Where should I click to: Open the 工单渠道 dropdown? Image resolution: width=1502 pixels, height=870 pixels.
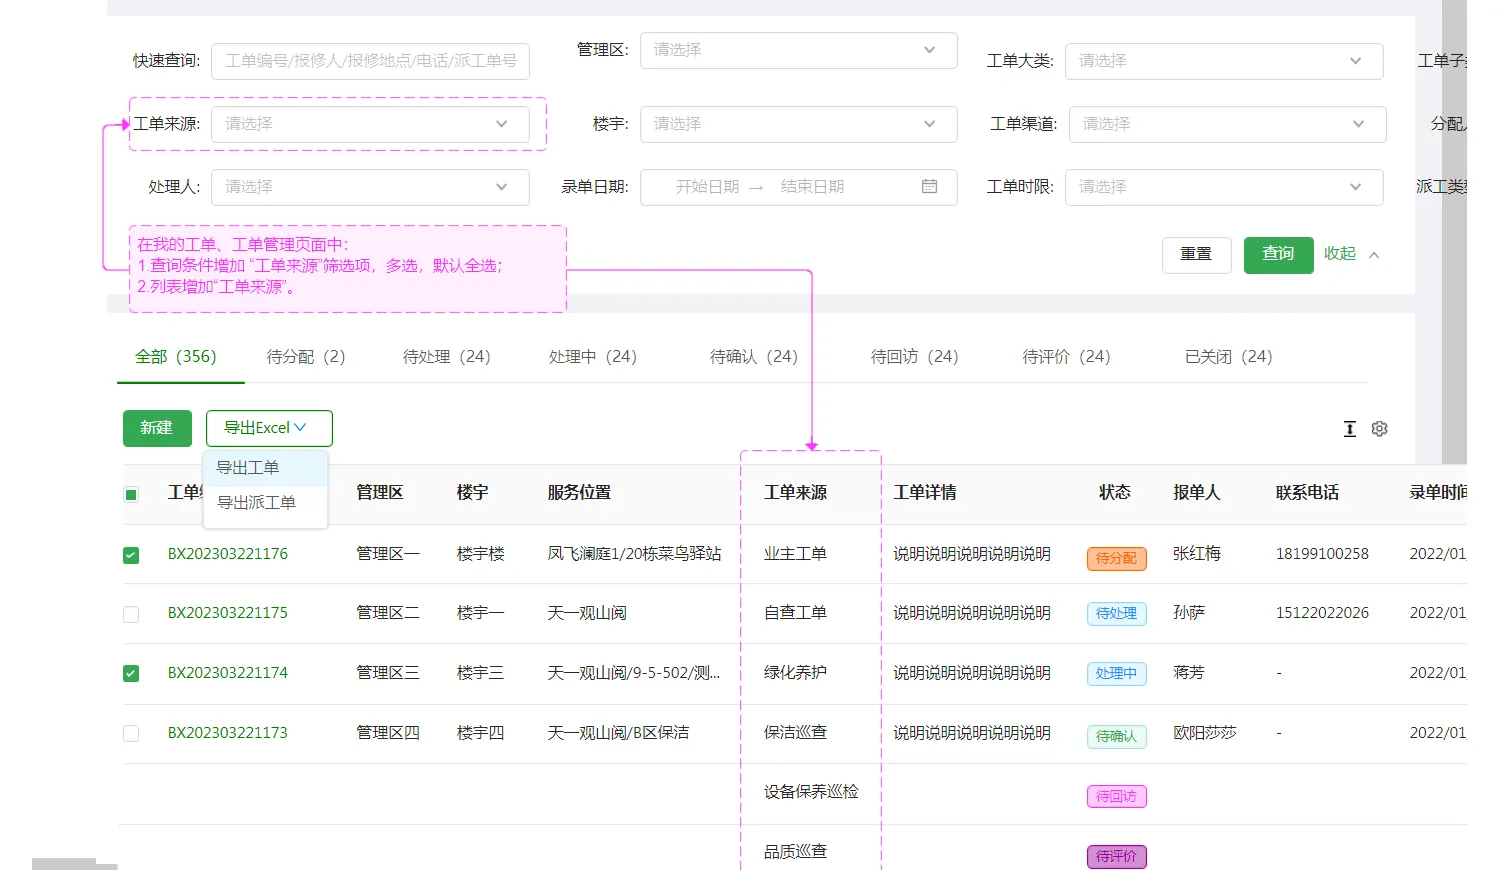click(1227, 124)
